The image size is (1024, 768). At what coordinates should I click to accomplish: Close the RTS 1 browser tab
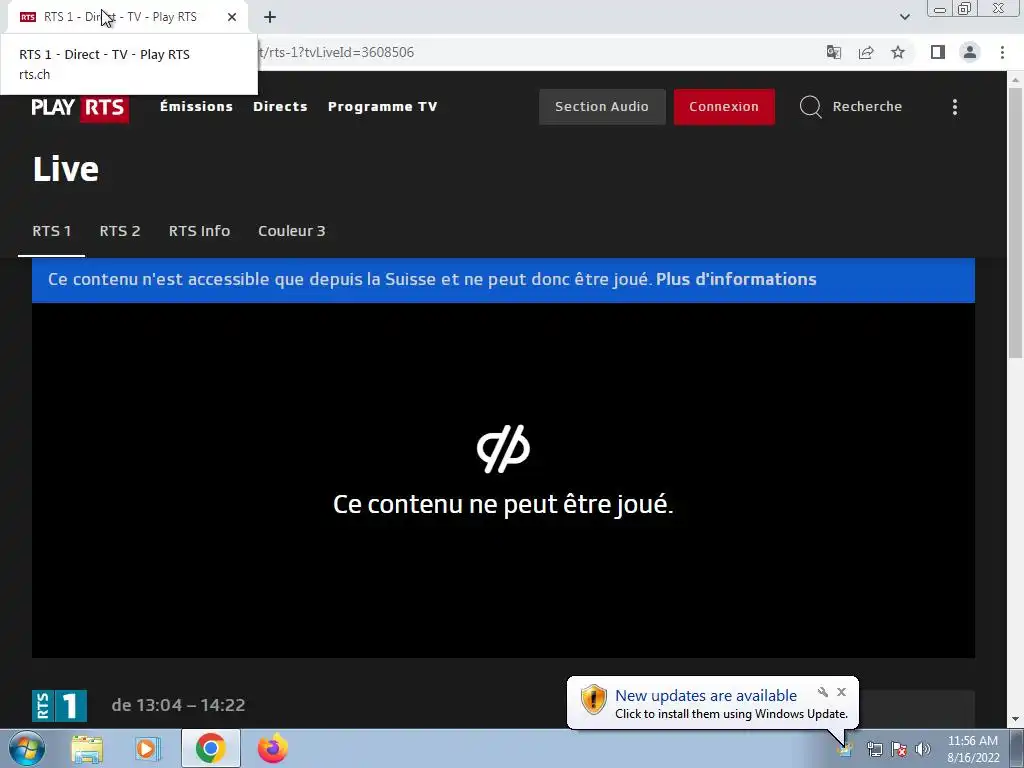pyautogui.click(x=232, y=17)
